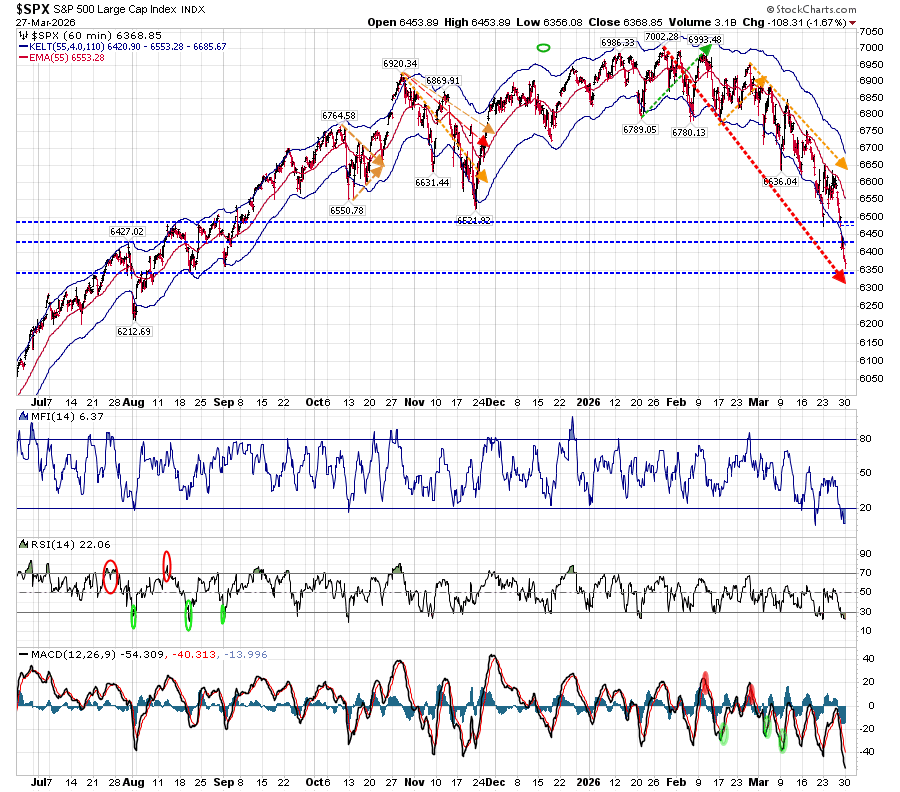Click the large red dashed arrowhead near 6300
The width and height of the screenshot is (900, 792).
click(x=836, y=277)
